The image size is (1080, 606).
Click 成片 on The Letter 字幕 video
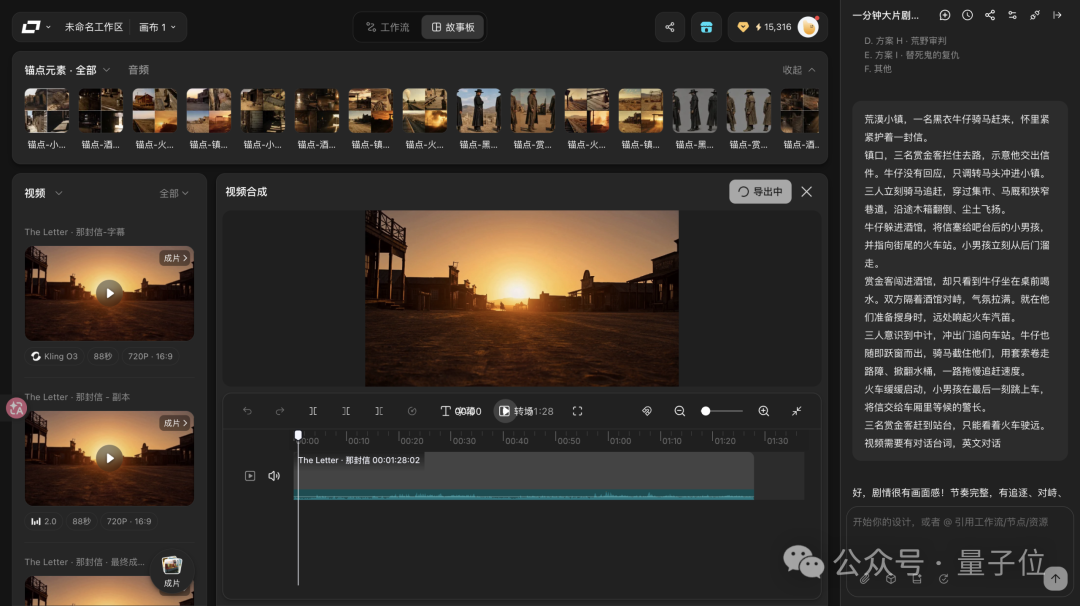coord(175,258)
